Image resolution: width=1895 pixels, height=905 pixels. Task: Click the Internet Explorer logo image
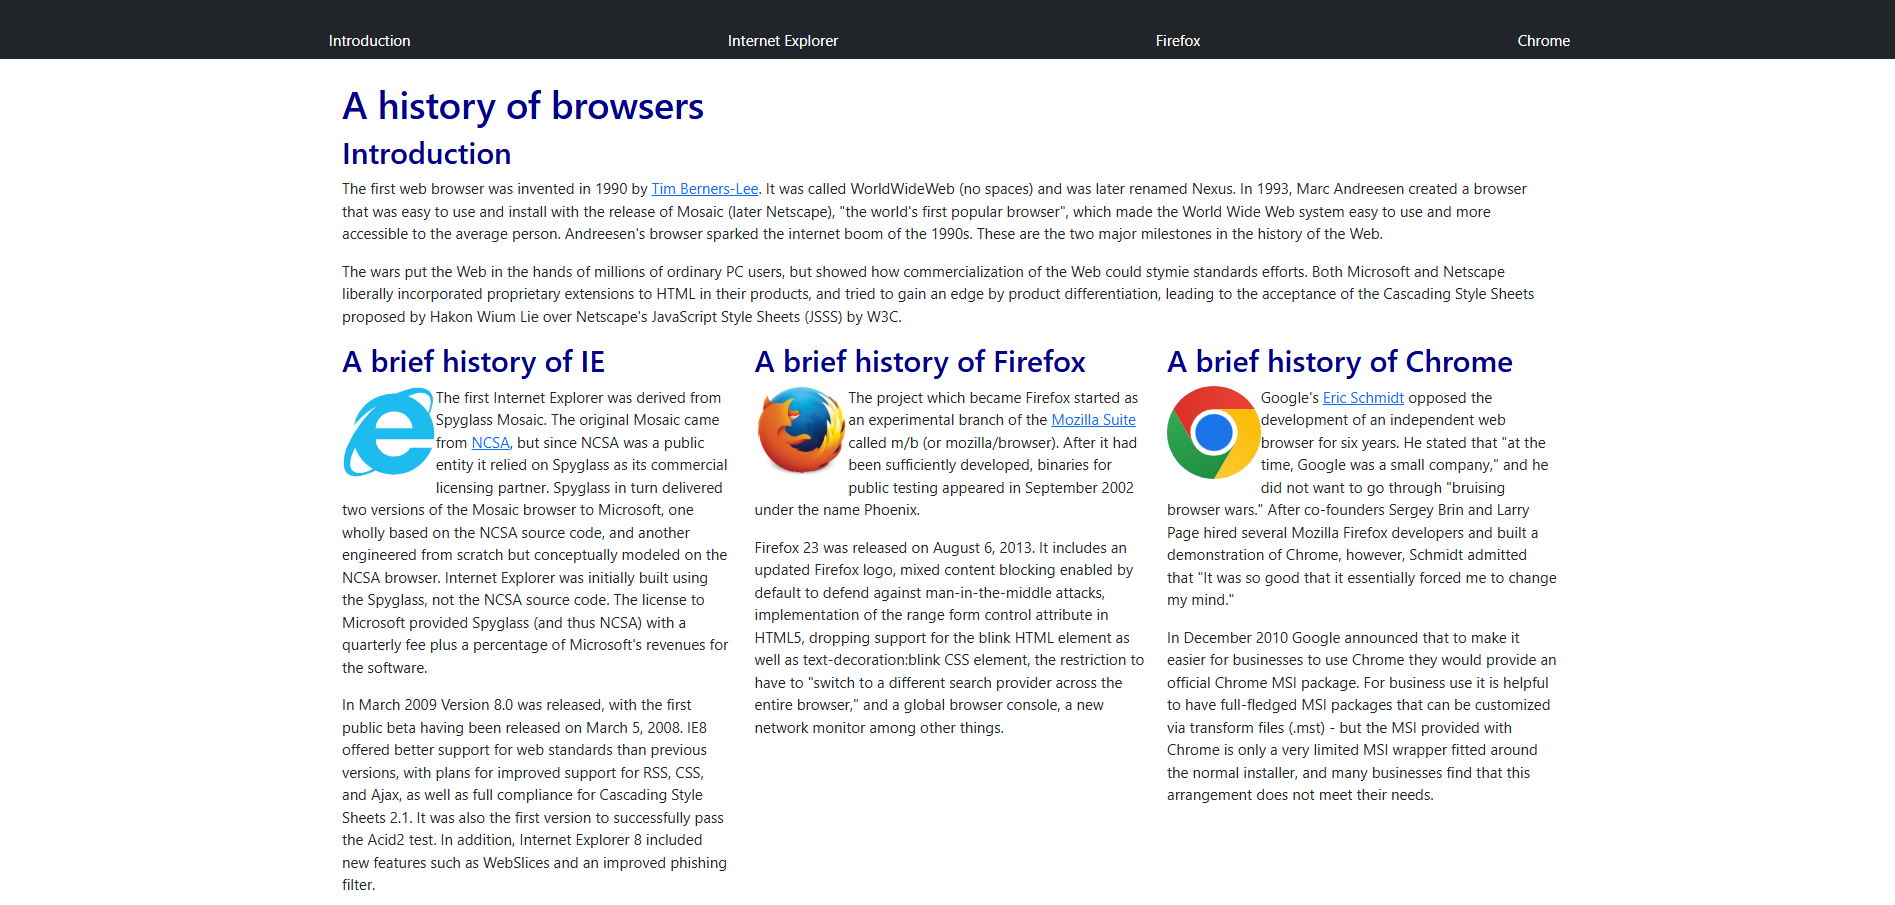click(388, 432)
